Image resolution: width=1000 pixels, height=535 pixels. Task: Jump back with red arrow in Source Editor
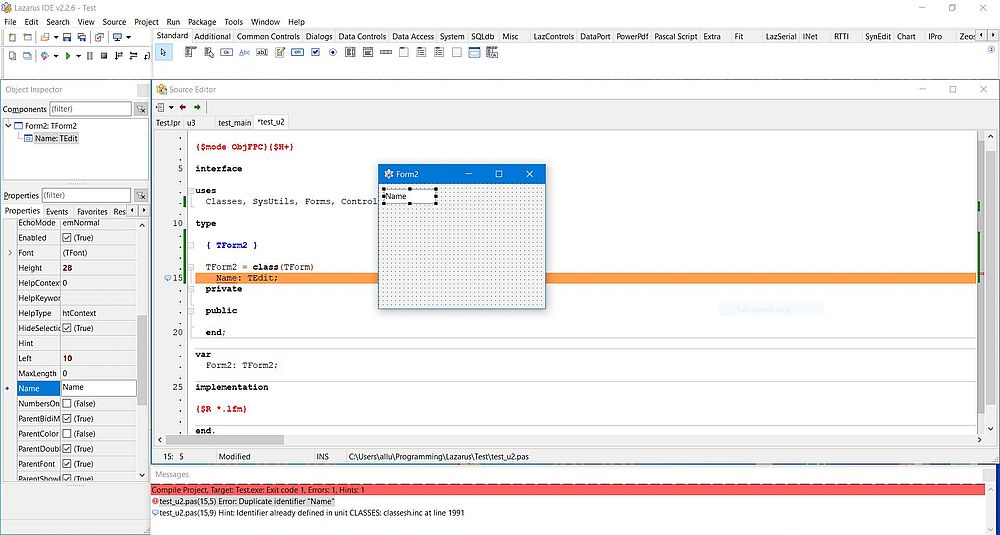[x=183, y=107]
